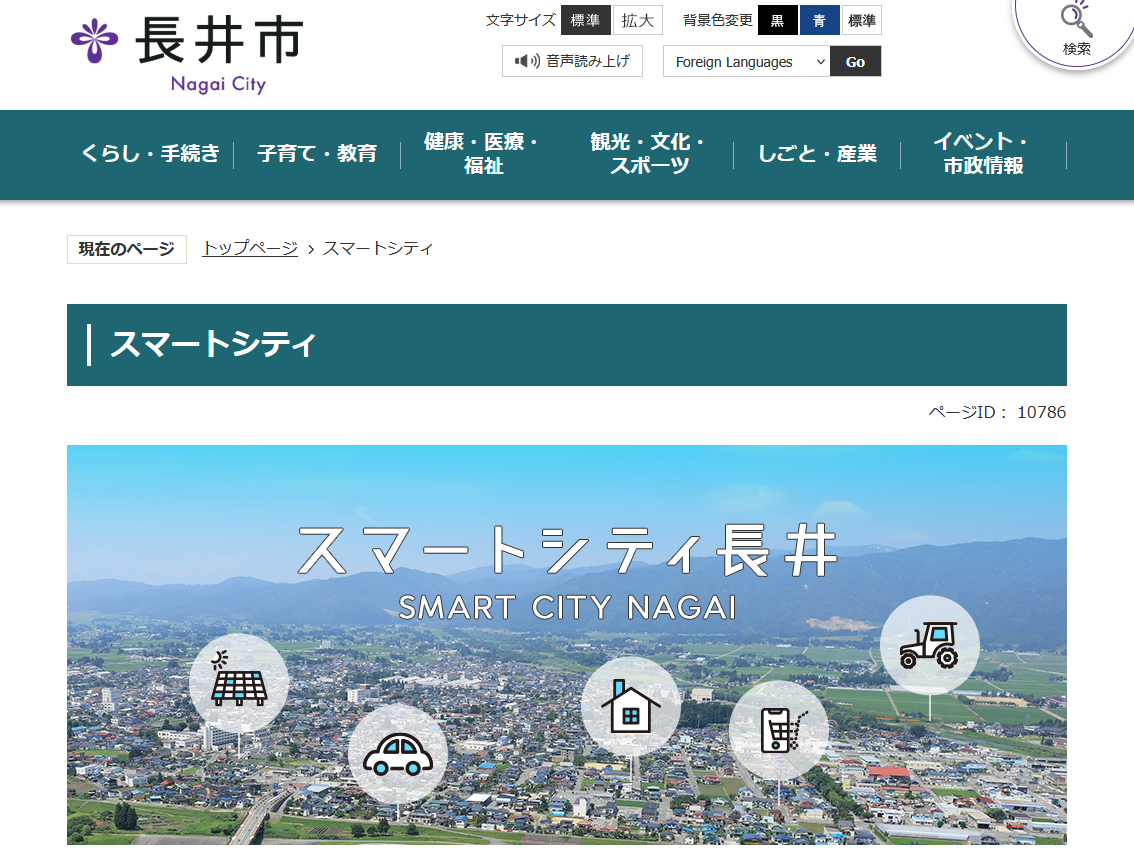Change background color to blue (青)

point(819,20)
